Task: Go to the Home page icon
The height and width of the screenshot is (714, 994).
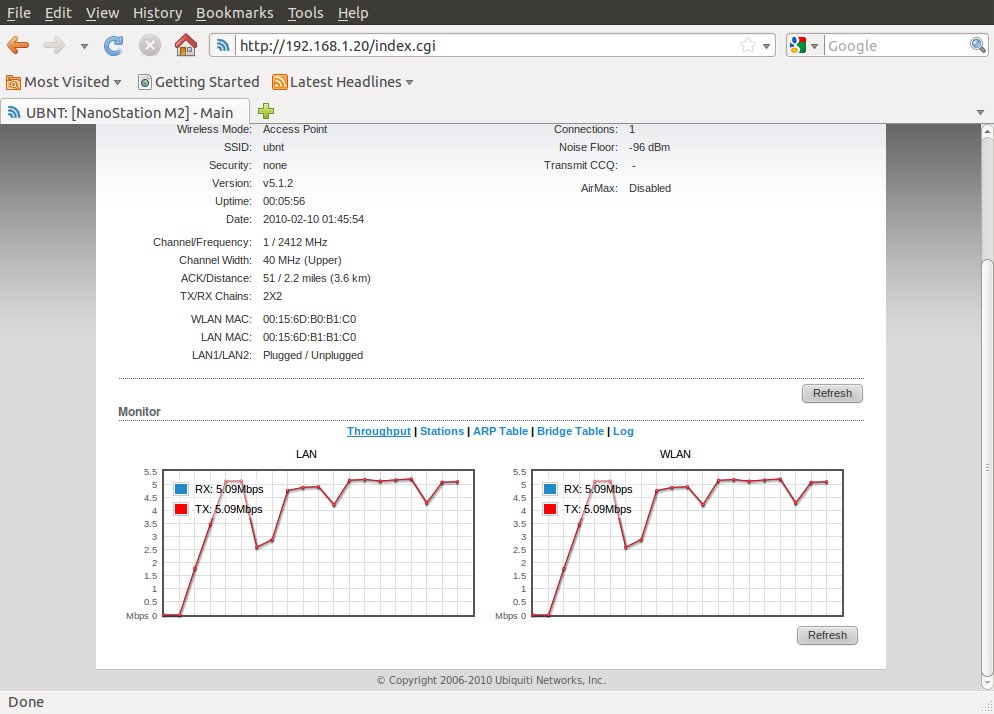Action: tap(185, 45)
